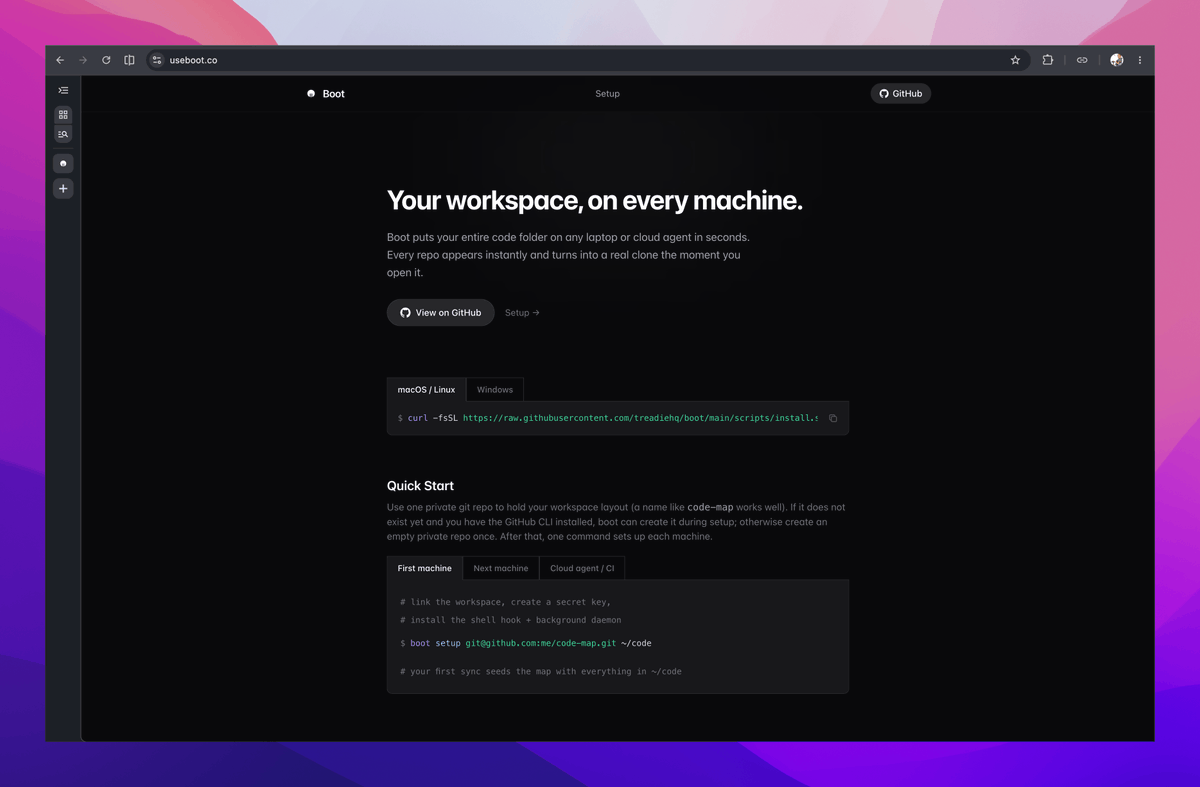Select the First machine tab
The height and width of the screenshot is (787, 1200).
(425, 568)
